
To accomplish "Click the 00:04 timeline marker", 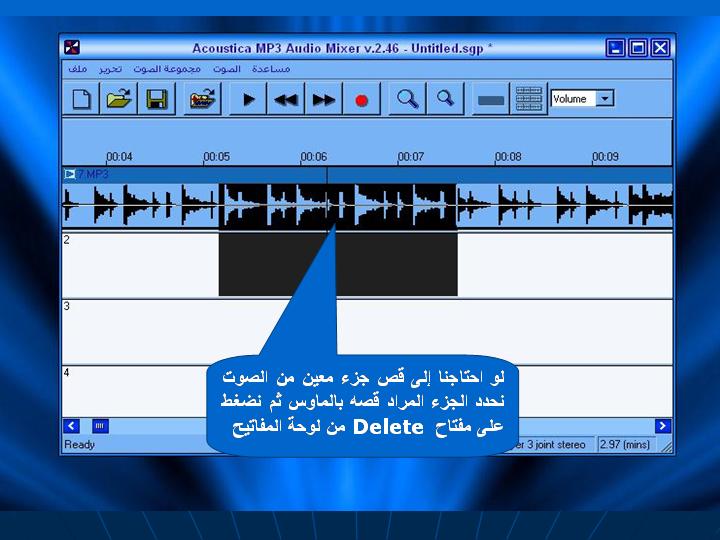I will [x=119, y=157].
